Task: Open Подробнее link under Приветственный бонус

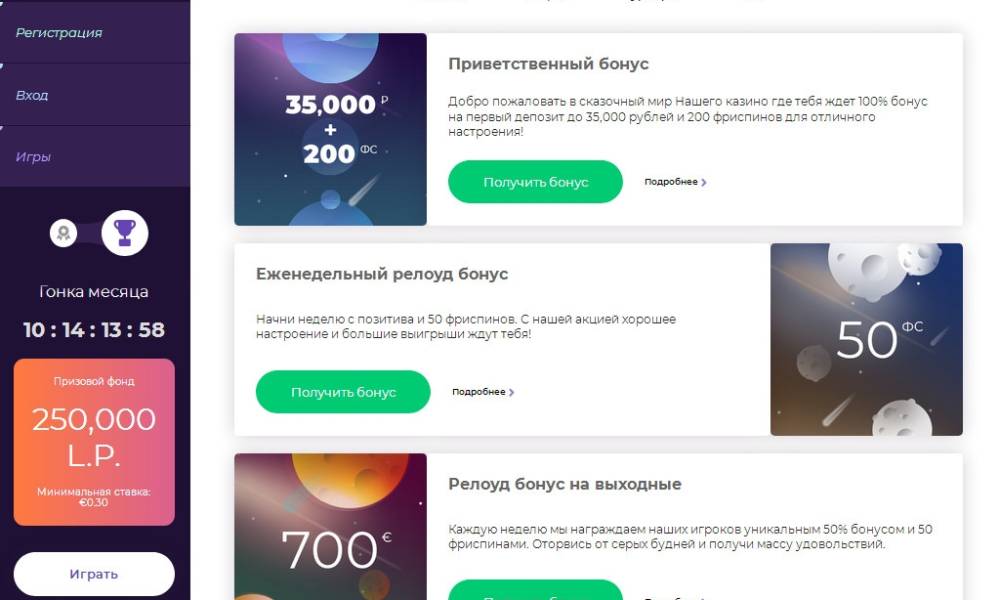Action: pos(671,182)
